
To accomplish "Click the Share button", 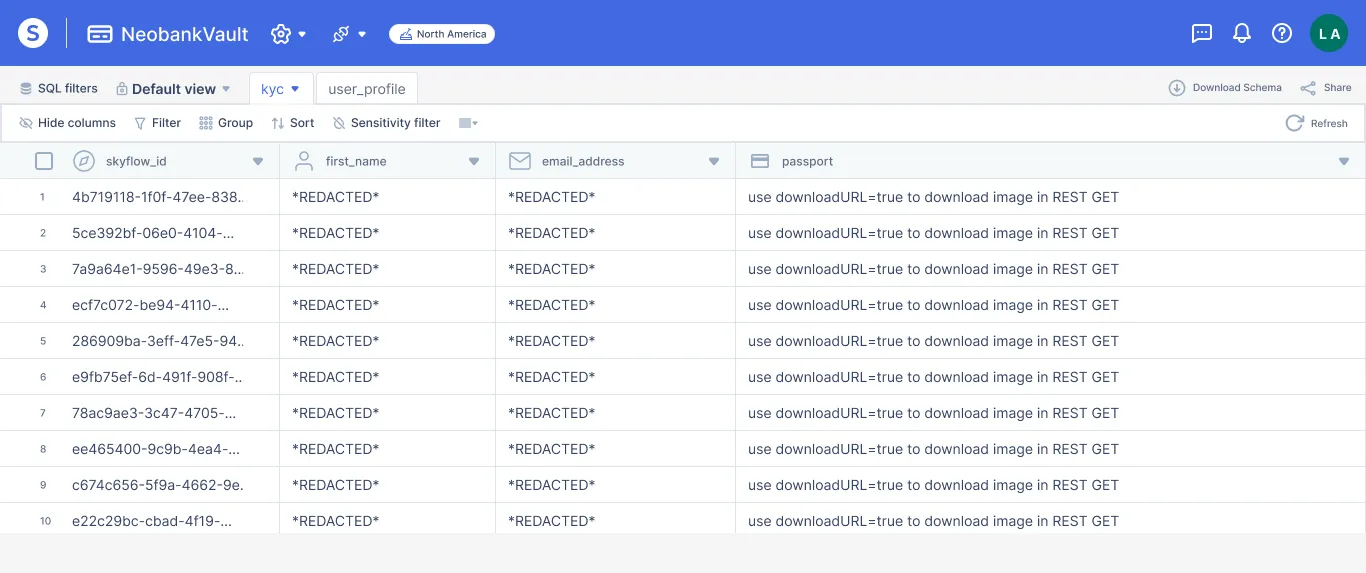I will [1326, 88].
